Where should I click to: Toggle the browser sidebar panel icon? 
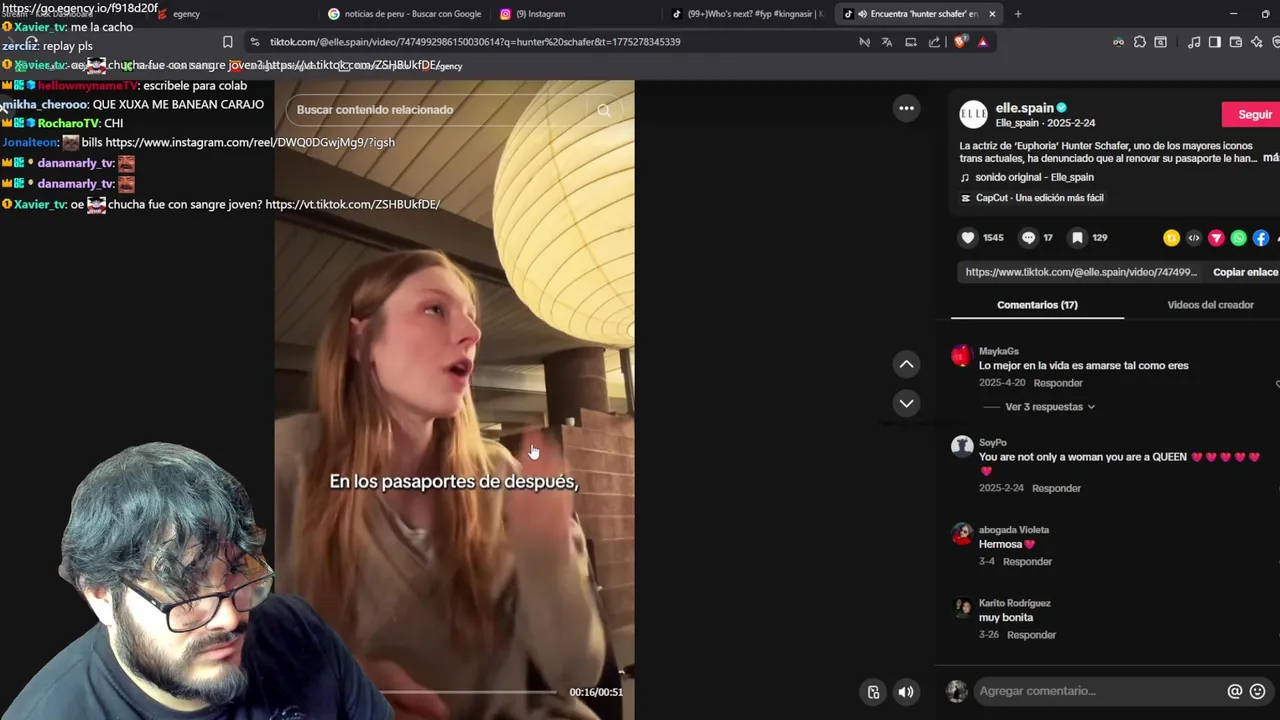click(x=1215, y=42)
